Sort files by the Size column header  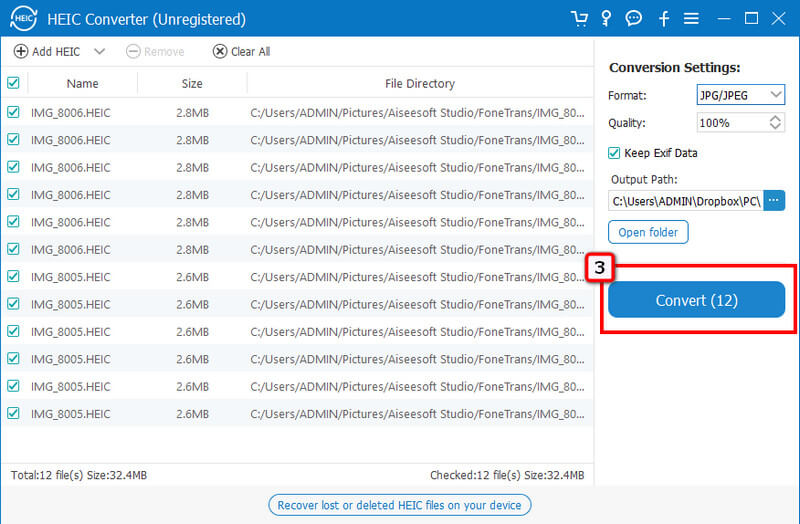tap(192, 84)
